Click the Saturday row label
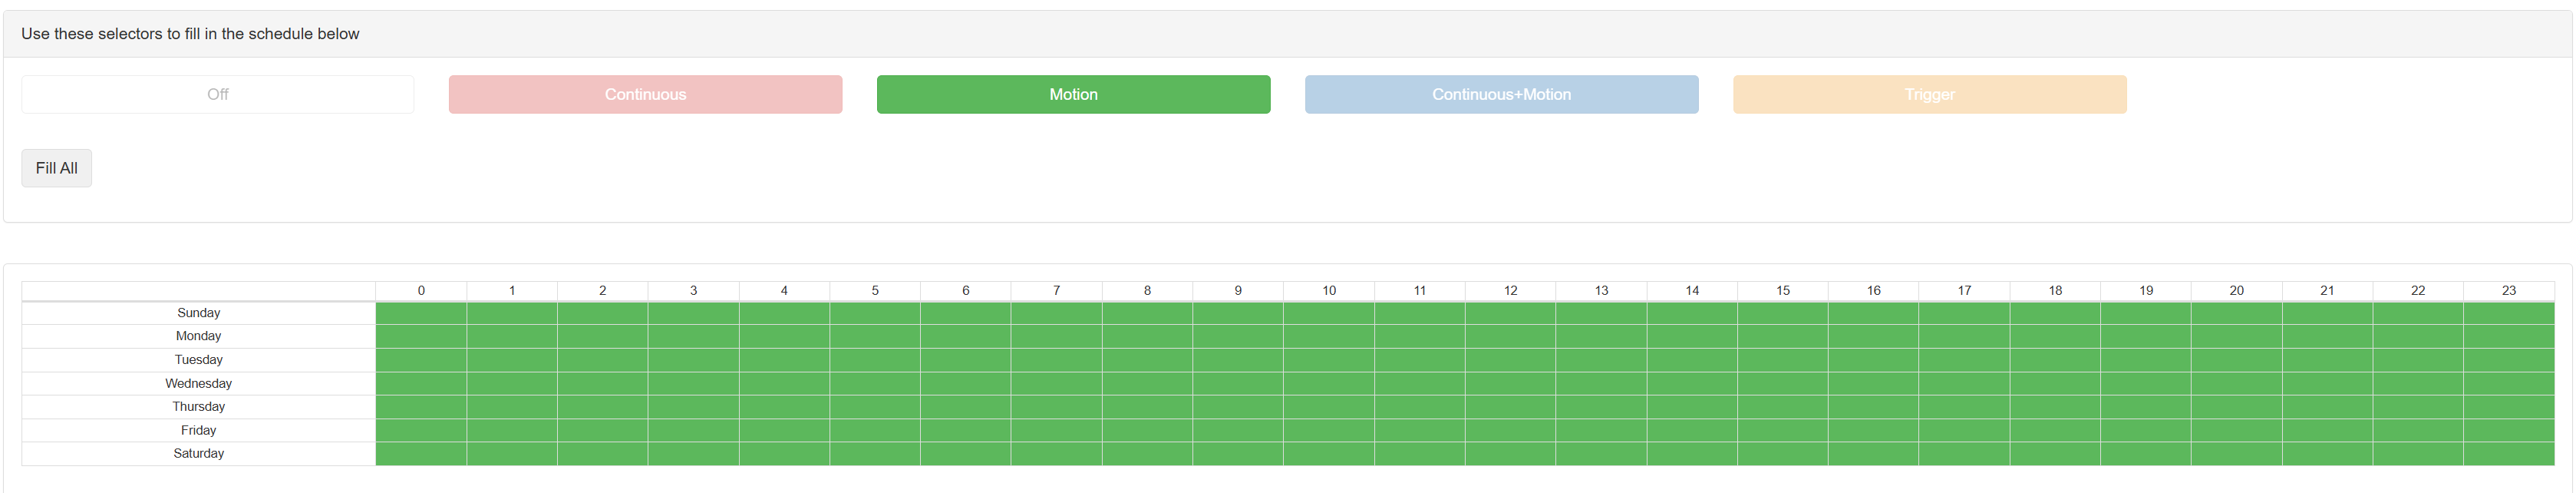This screenshot has height=493, width=2576. pyautogui.click(x=198, y=453)
